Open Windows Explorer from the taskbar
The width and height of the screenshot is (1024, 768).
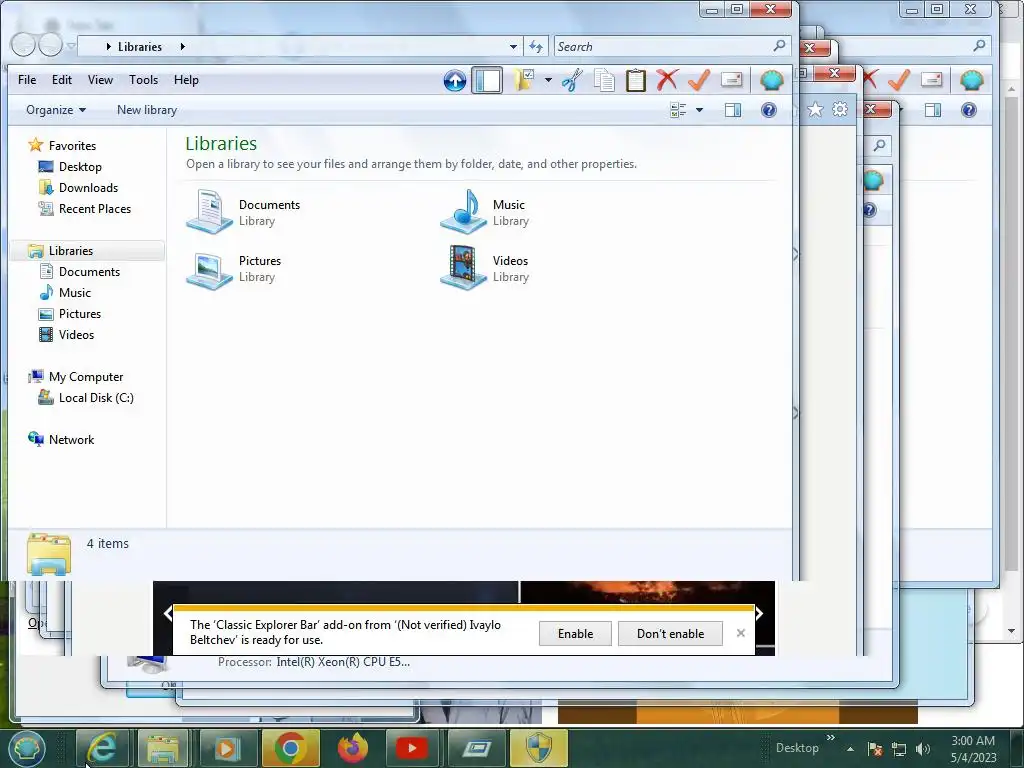[x=163, y=748]
